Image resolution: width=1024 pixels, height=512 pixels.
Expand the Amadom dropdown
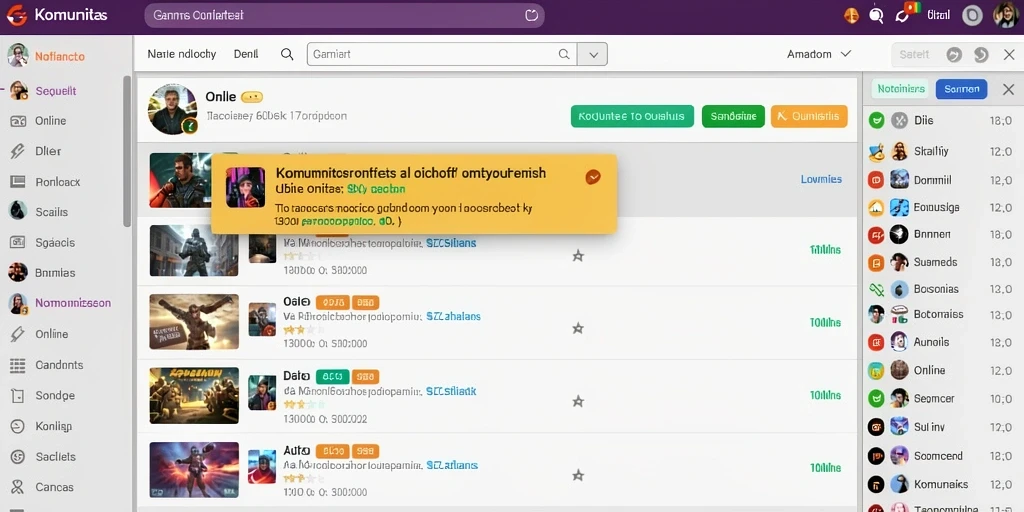pos(819,54)
